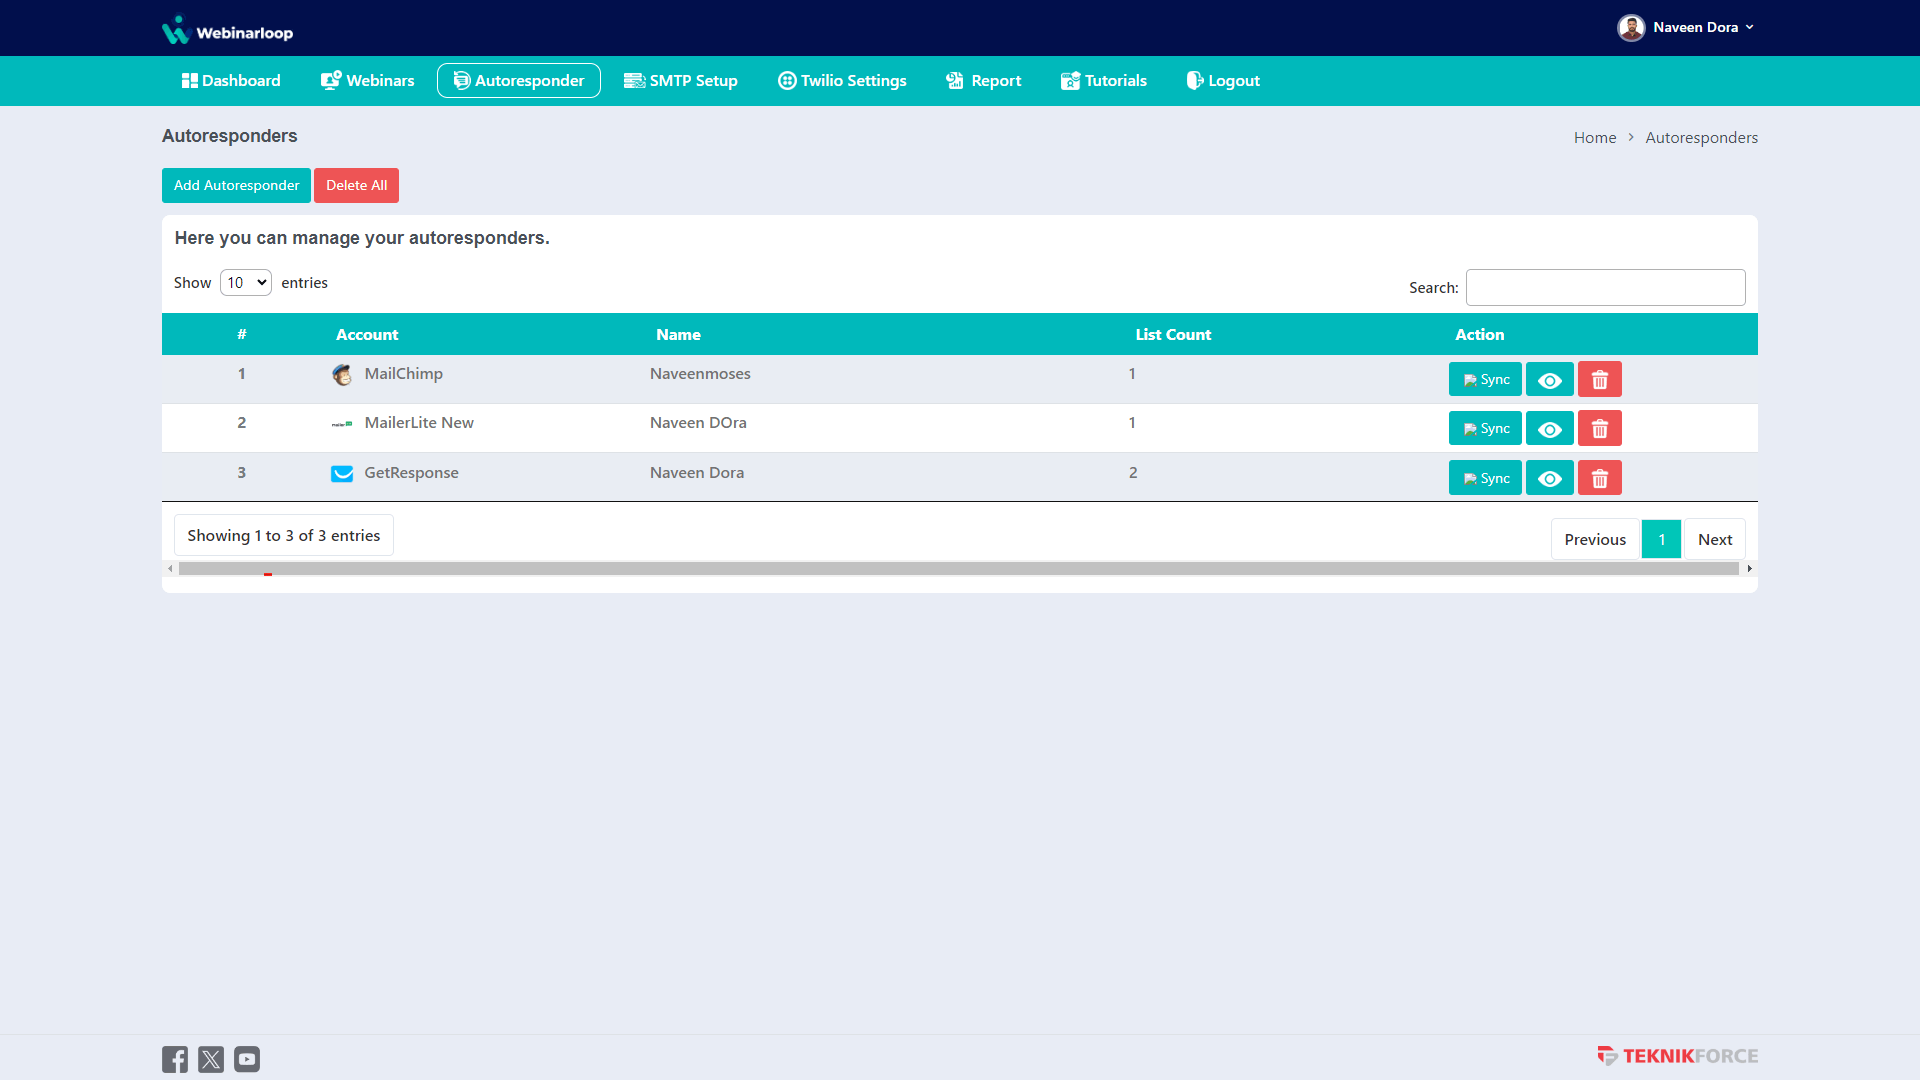The width and height of the screenshot is (1920, 1080).
Task: Click trash icon for GetResponse row
Action: click(1599, 479)
